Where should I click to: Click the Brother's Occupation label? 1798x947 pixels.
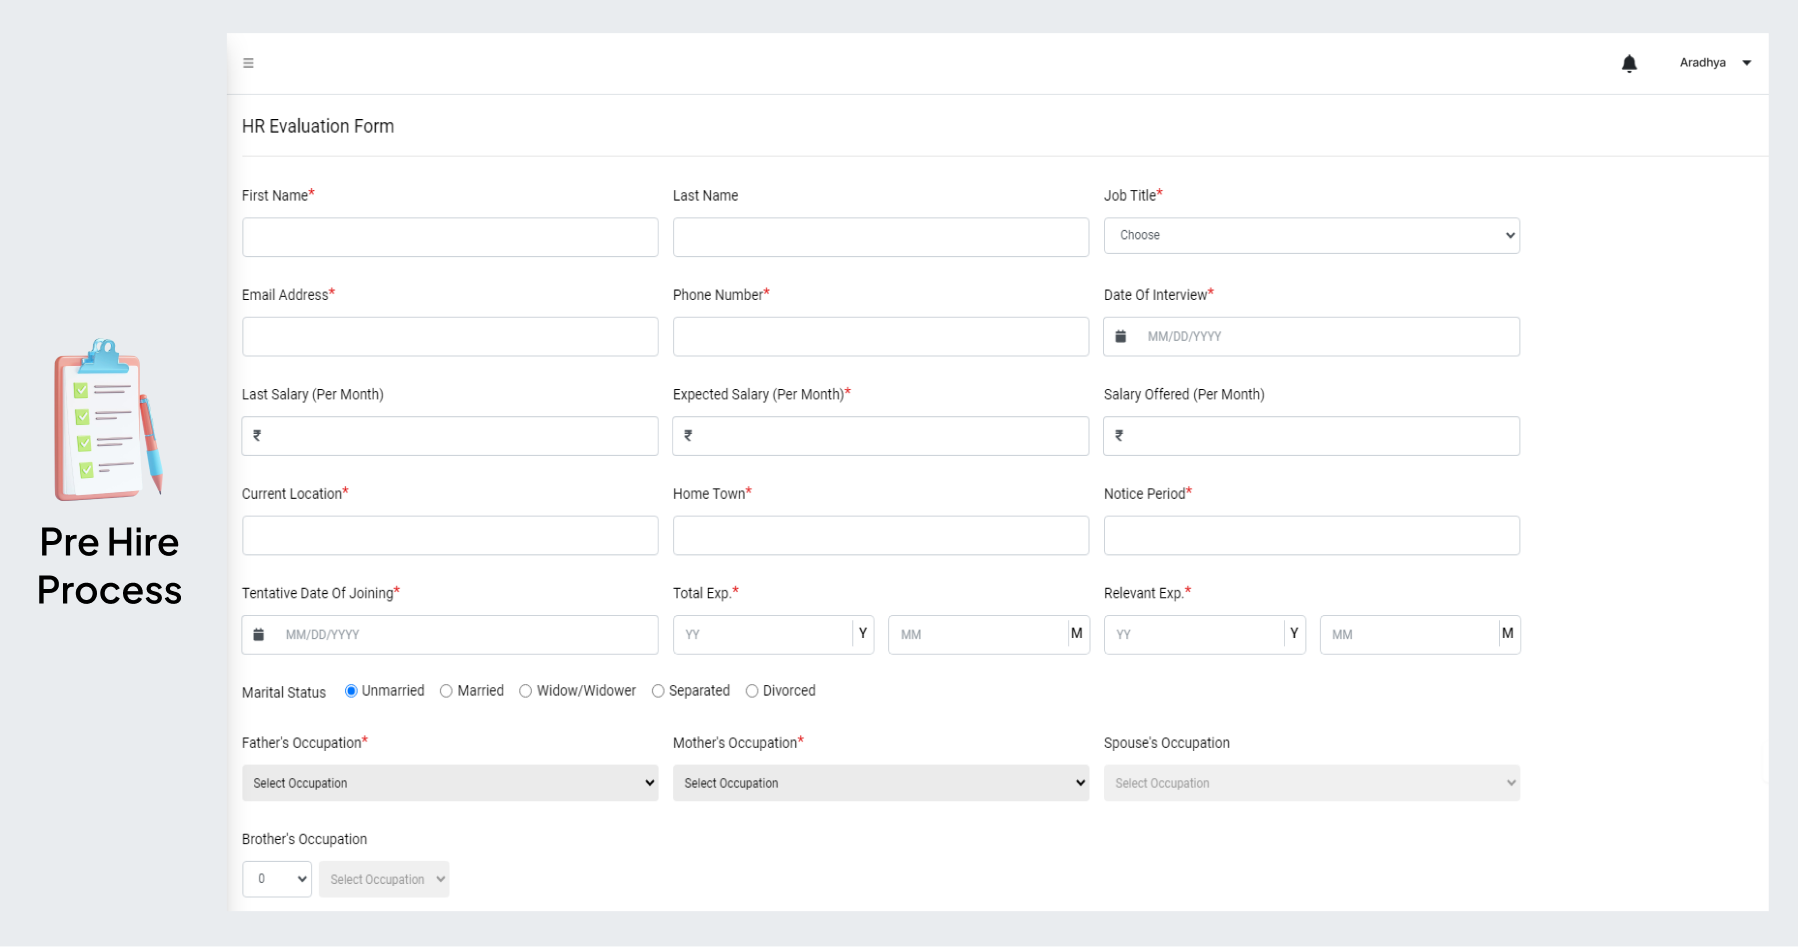[x=304, y=839]
